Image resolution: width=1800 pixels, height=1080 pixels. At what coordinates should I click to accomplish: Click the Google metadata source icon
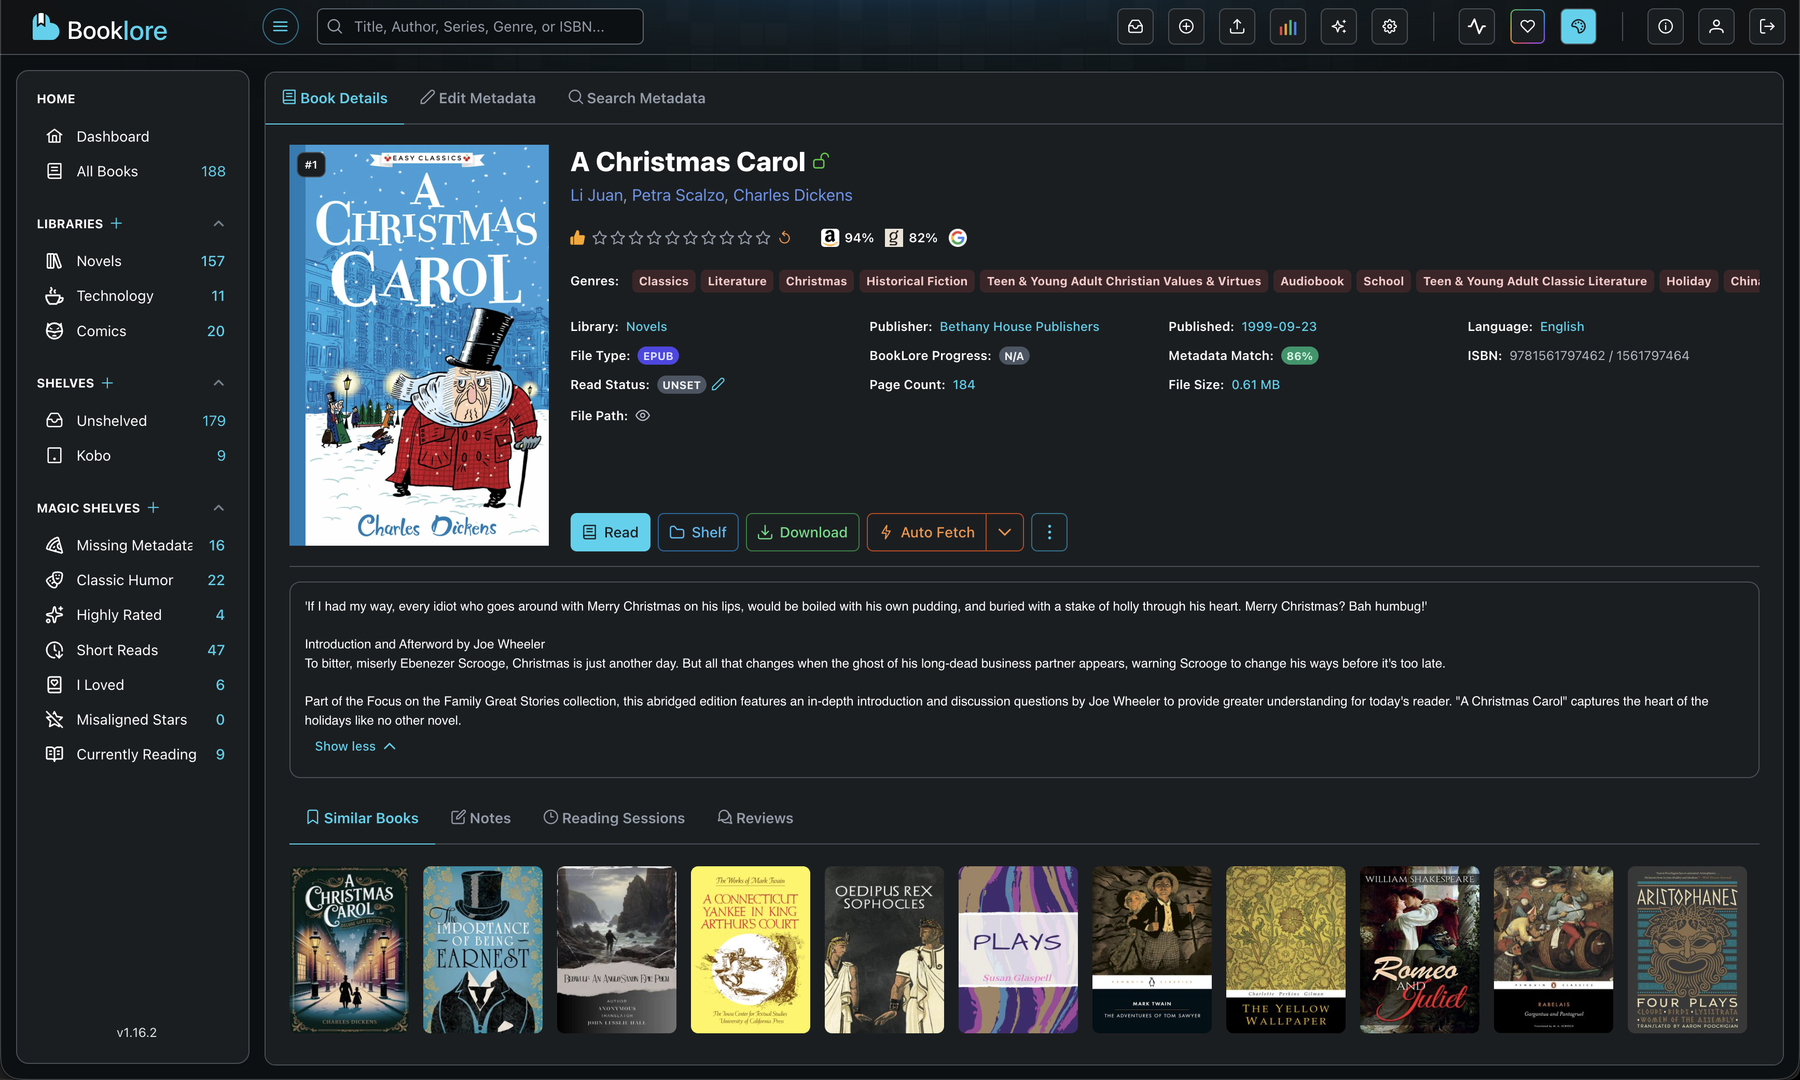[x=957, y=238]
